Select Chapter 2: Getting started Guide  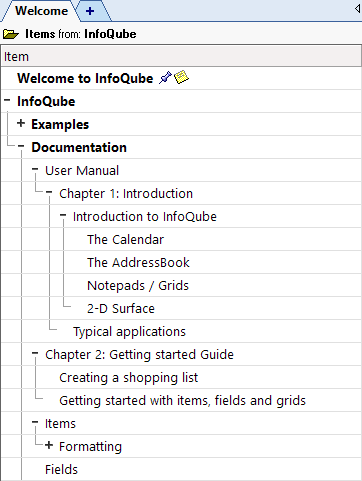[139, 355]
